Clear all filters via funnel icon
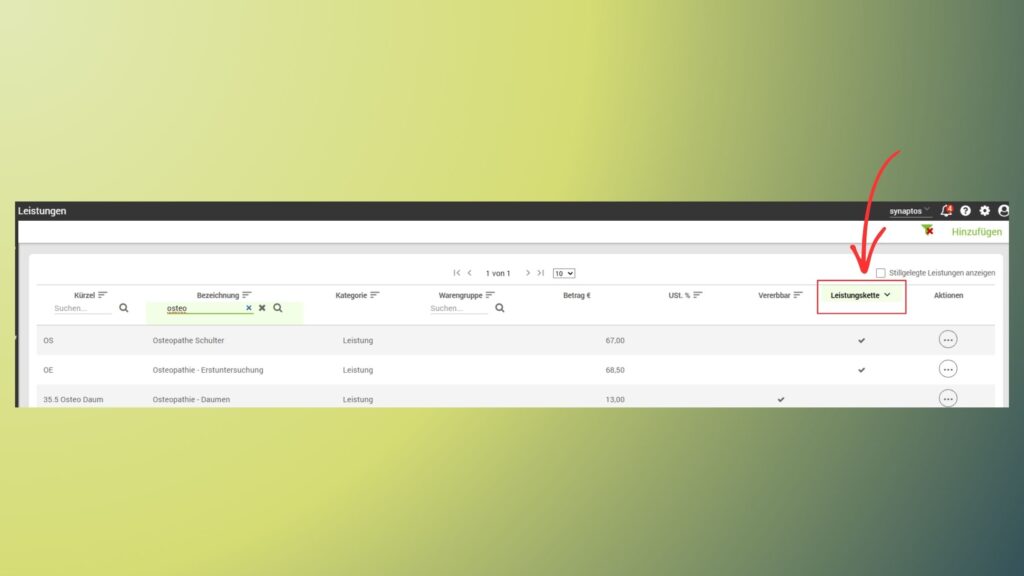This screenshot has width=1024, height=576. pos(927,231)
